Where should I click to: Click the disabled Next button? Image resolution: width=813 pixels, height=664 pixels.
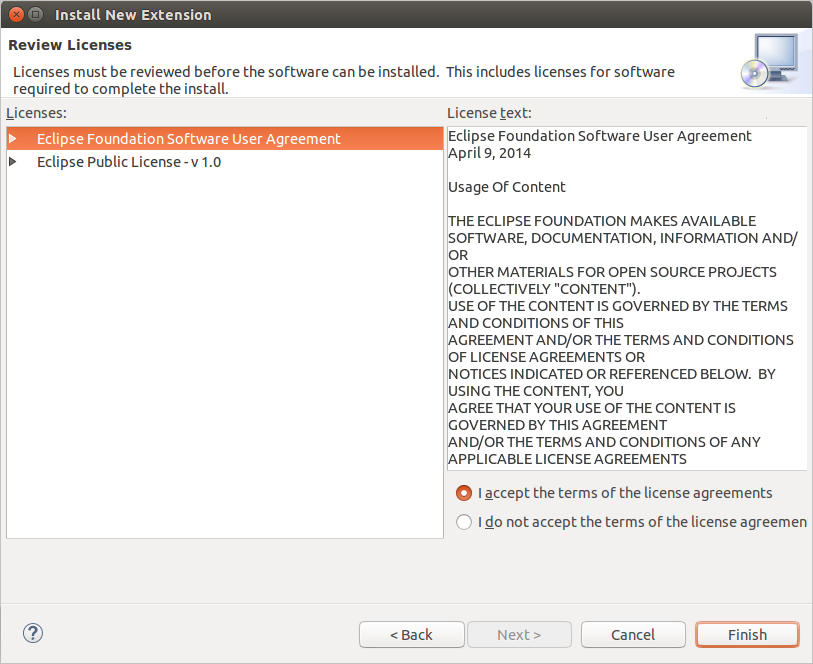tap(519, 634)
